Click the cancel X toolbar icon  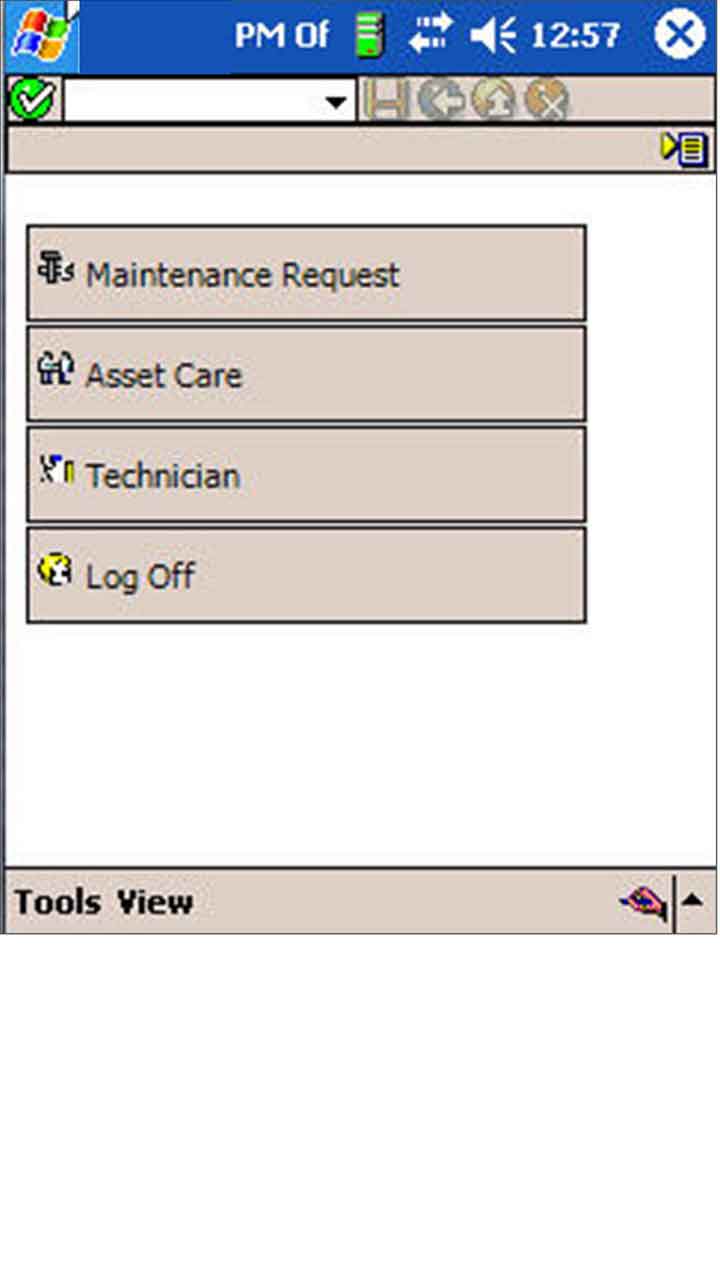coord(546,100)
